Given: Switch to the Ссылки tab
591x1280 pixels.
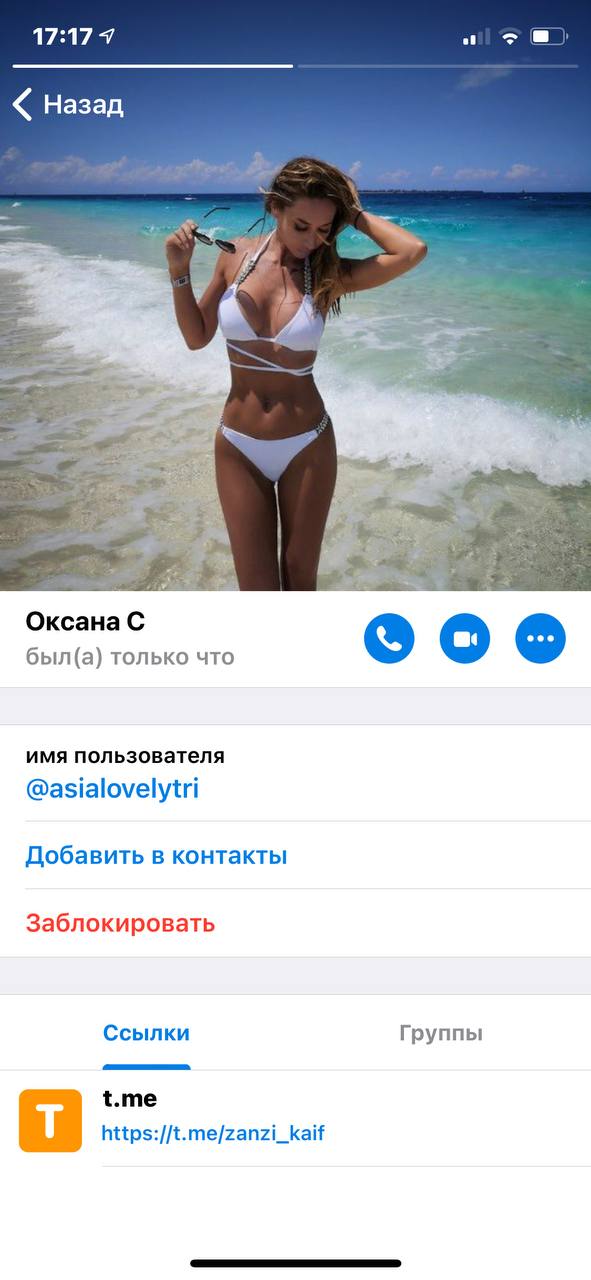Looking at the screenshot, I should (x=146, y=1033).
